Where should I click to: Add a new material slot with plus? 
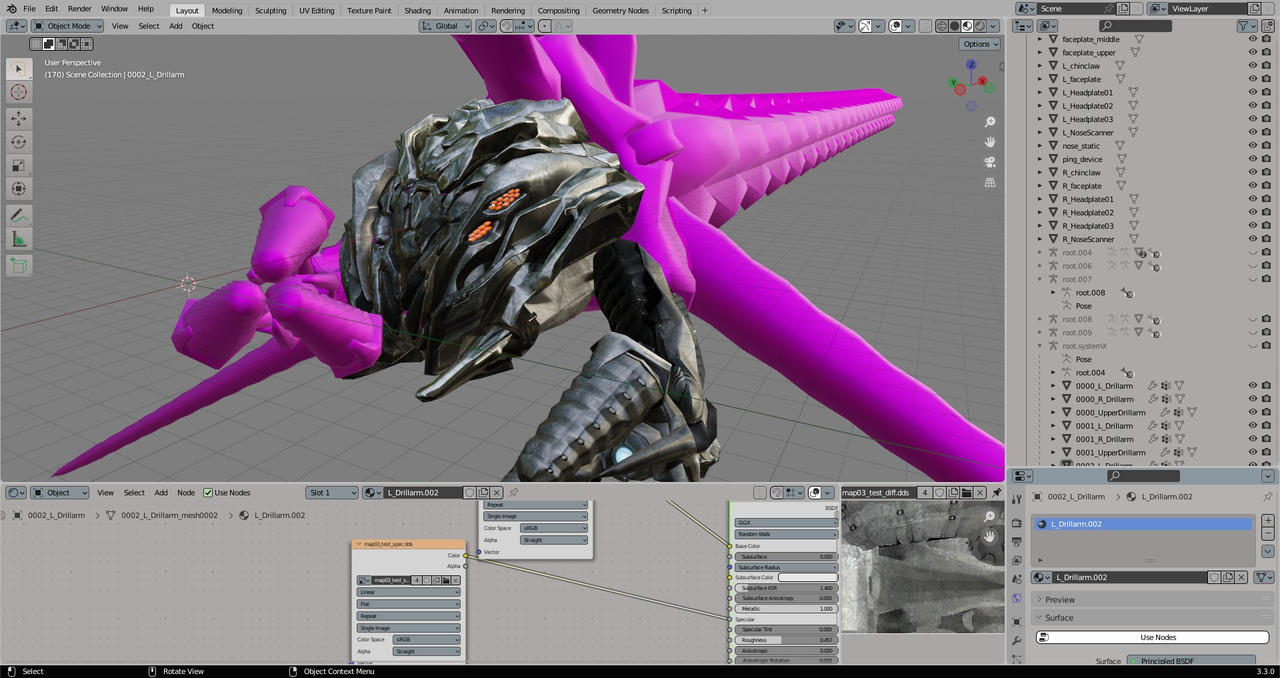(1268, 521)
